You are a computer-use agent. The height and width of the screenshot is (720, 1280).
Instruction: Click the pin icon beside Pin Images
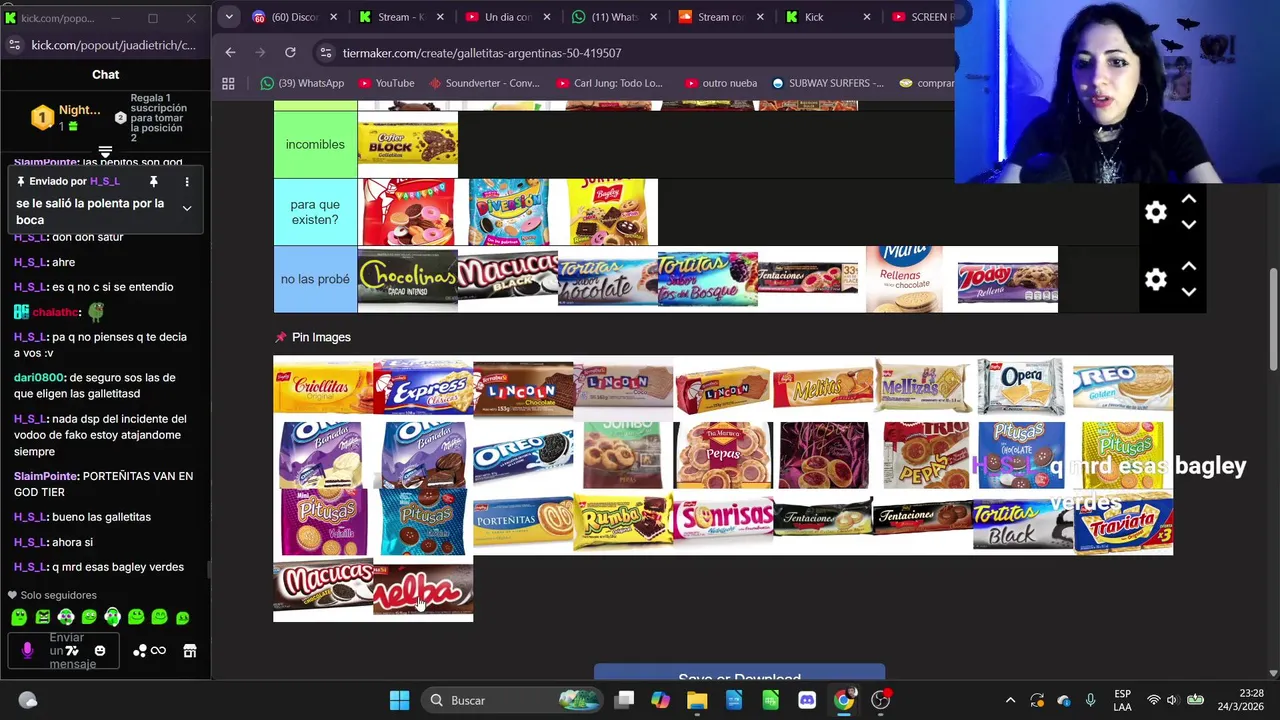[x=280, y=337]
